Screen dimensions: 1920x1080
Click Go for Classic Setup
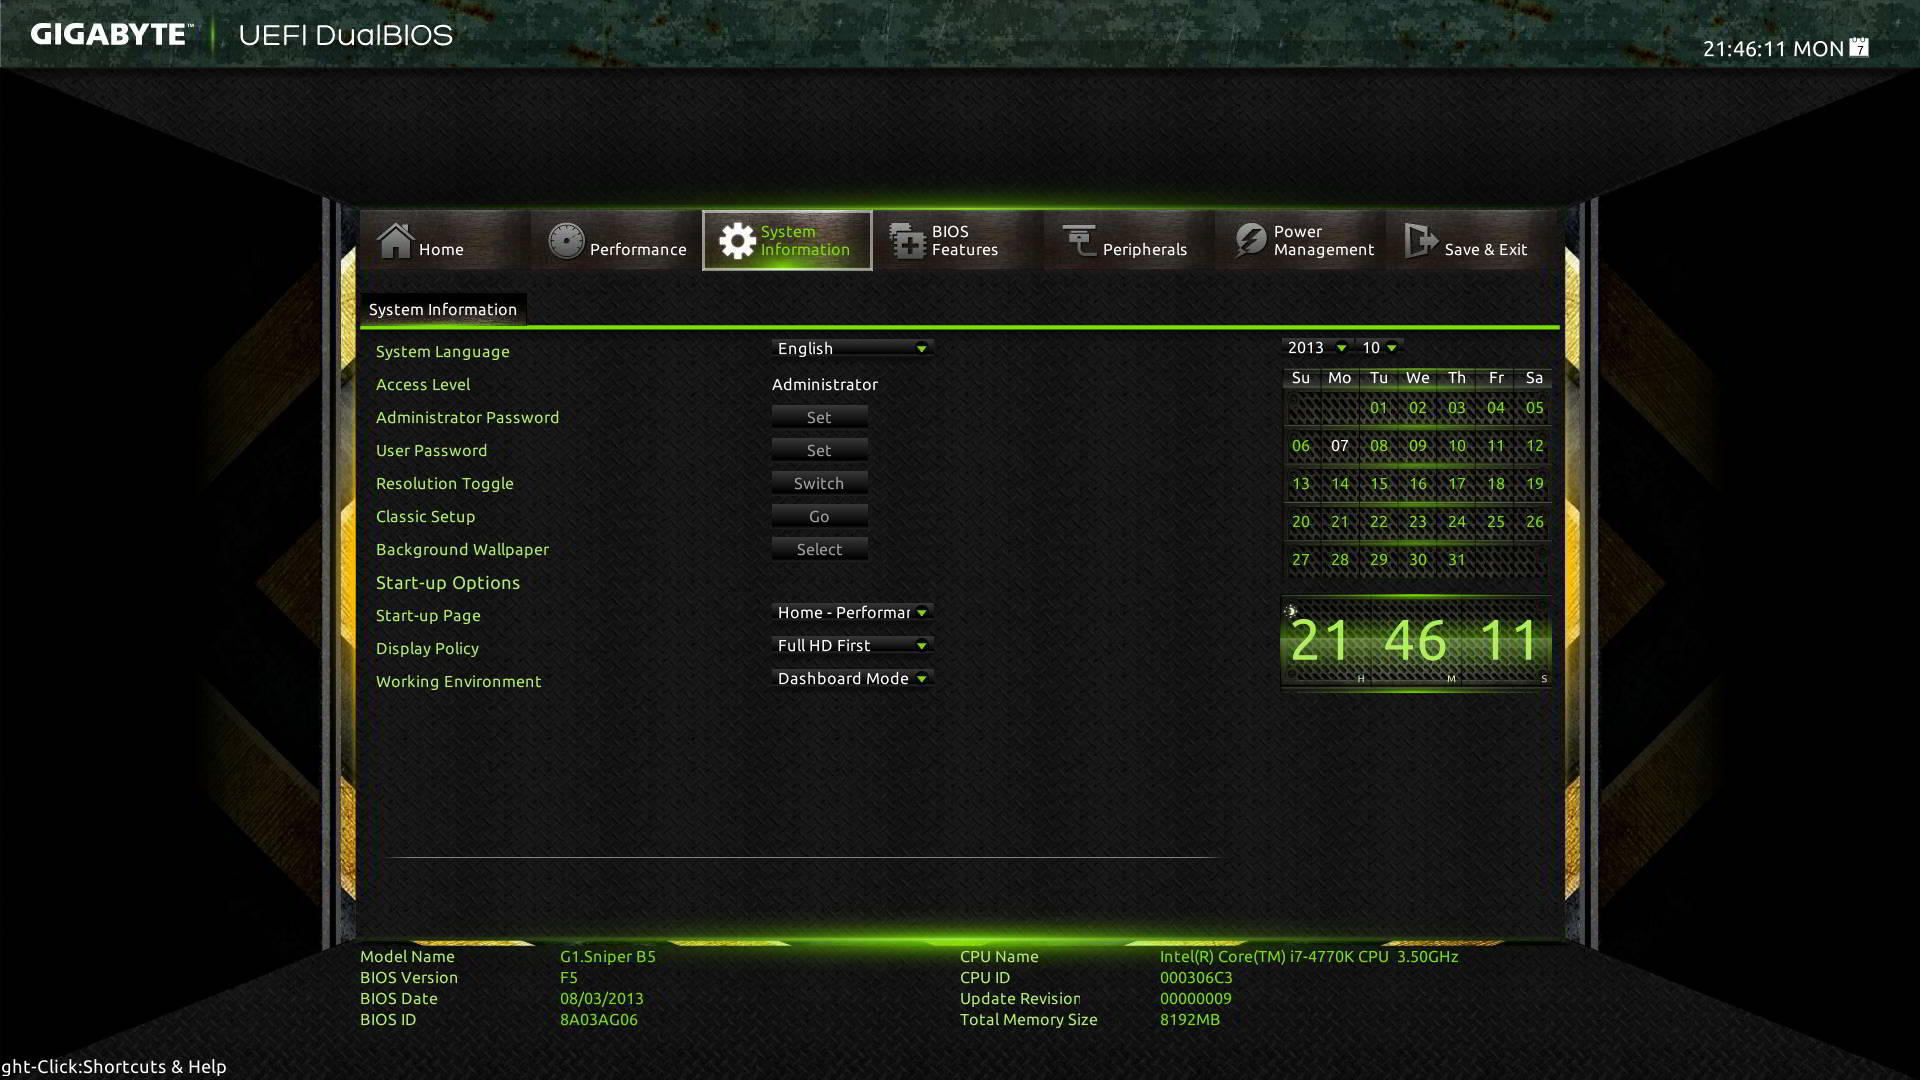coord(819,516)
